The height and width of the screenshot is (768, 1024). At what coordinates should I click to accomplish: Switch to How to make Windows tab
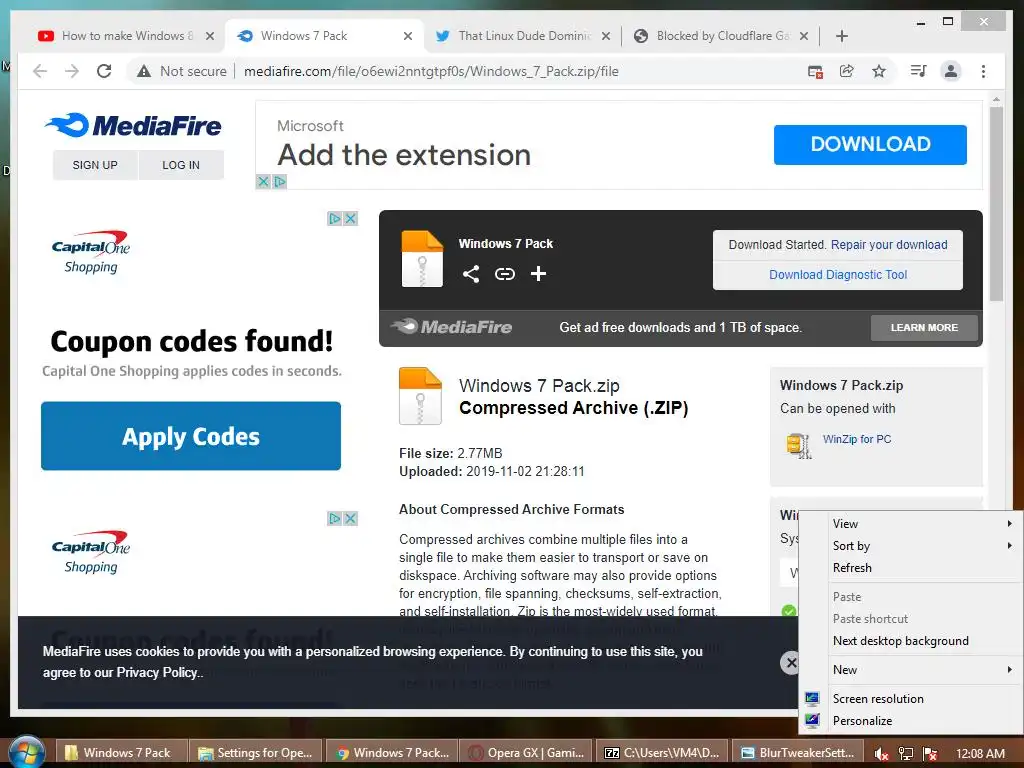point(128,36)
